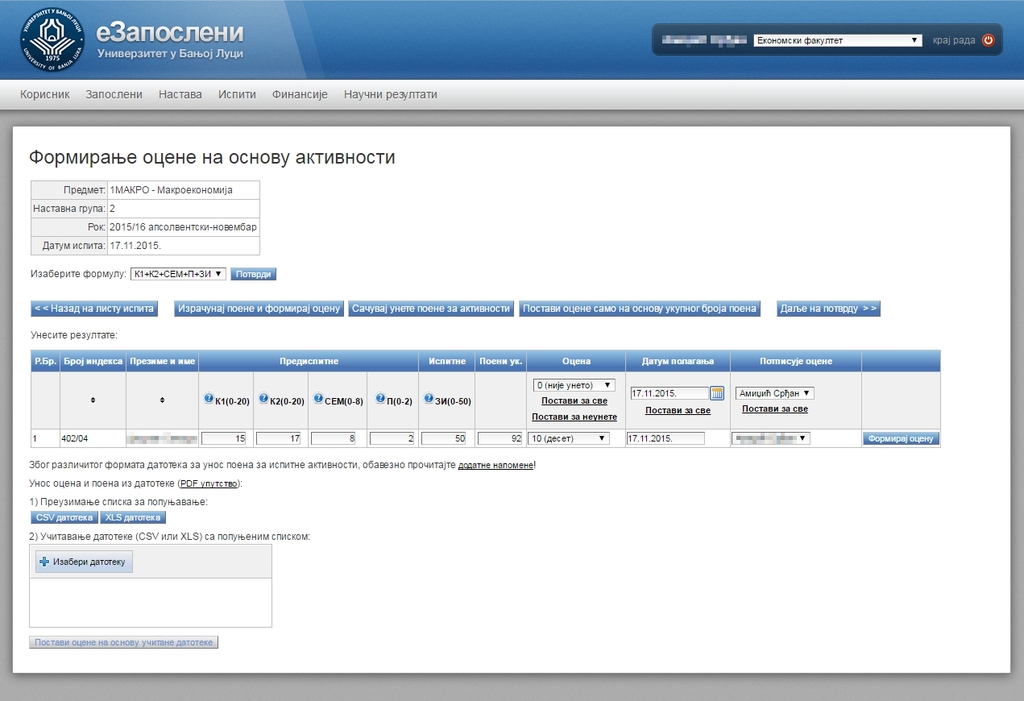1024x701 pixels.
Task: Open the calendar date picker icon
Action: point(716,393)
